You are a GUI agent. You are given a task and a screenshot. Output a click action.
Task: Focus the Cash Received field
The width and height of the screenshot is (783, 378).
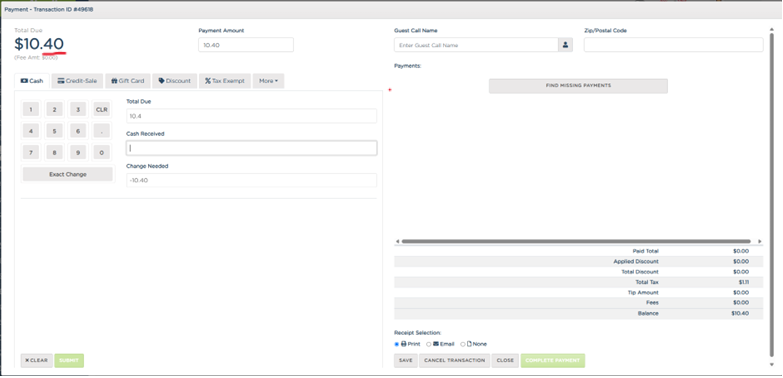pyautogui.click(x=251, y=148)
